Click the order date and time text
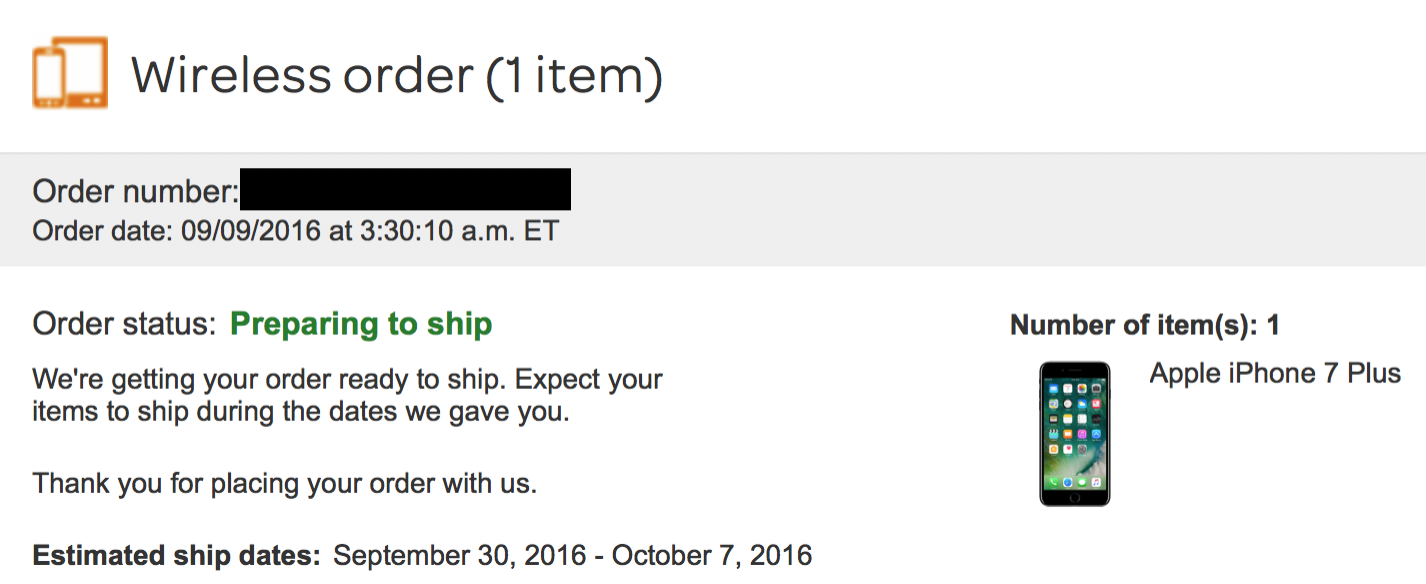Image resolution: width=1426 pixels, height=584 pixels. click(x=296, y=232)
